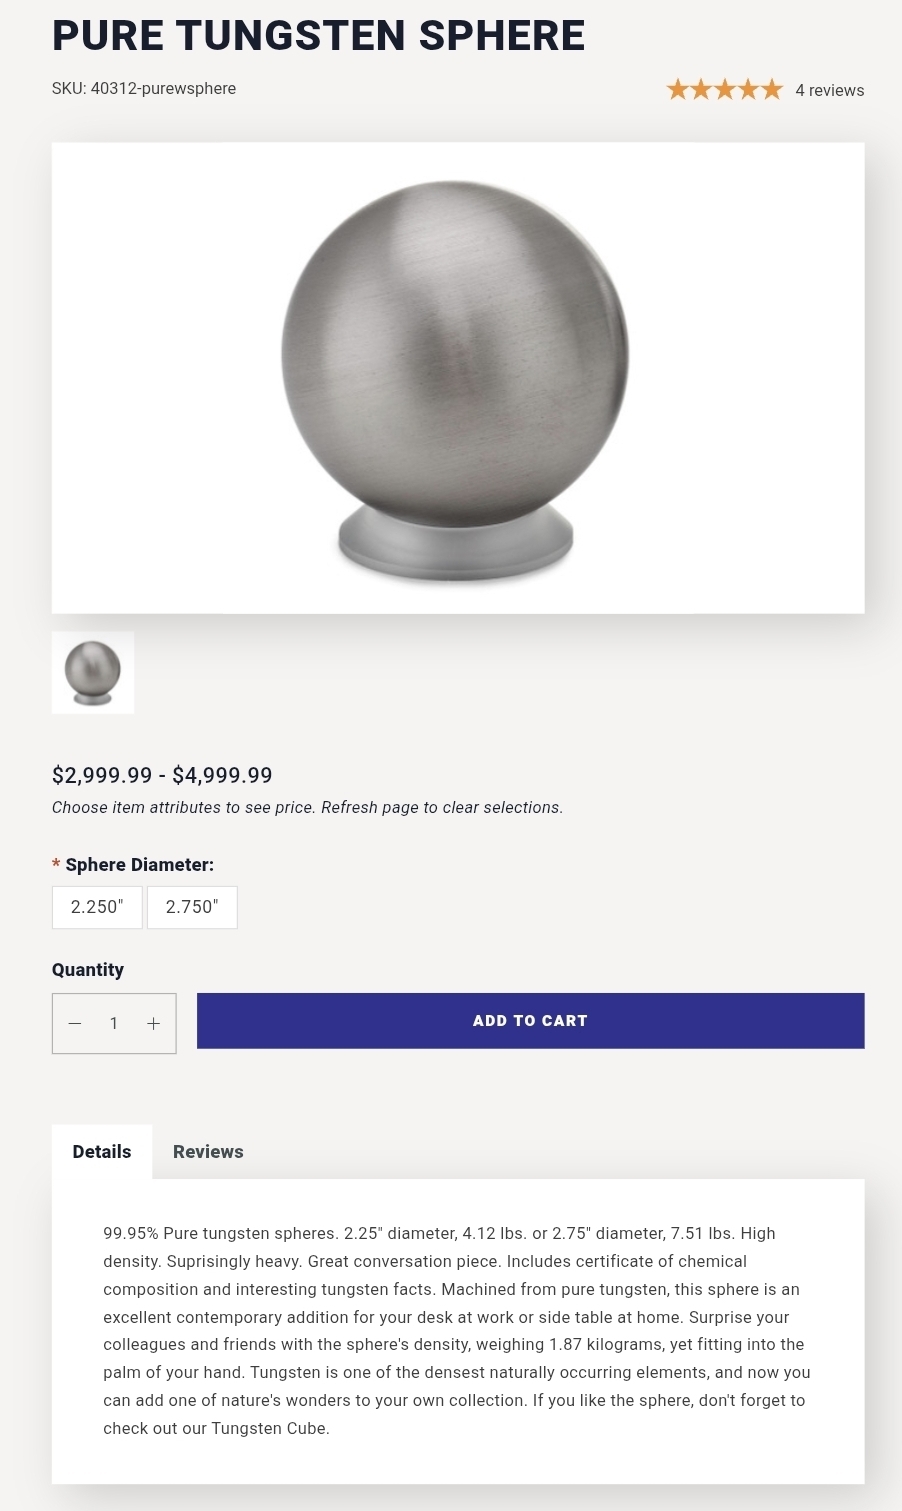Click the minus icon to decrease quantity
The image size is (902, 1511).
pyautogui.click(x=75, y=1023)
